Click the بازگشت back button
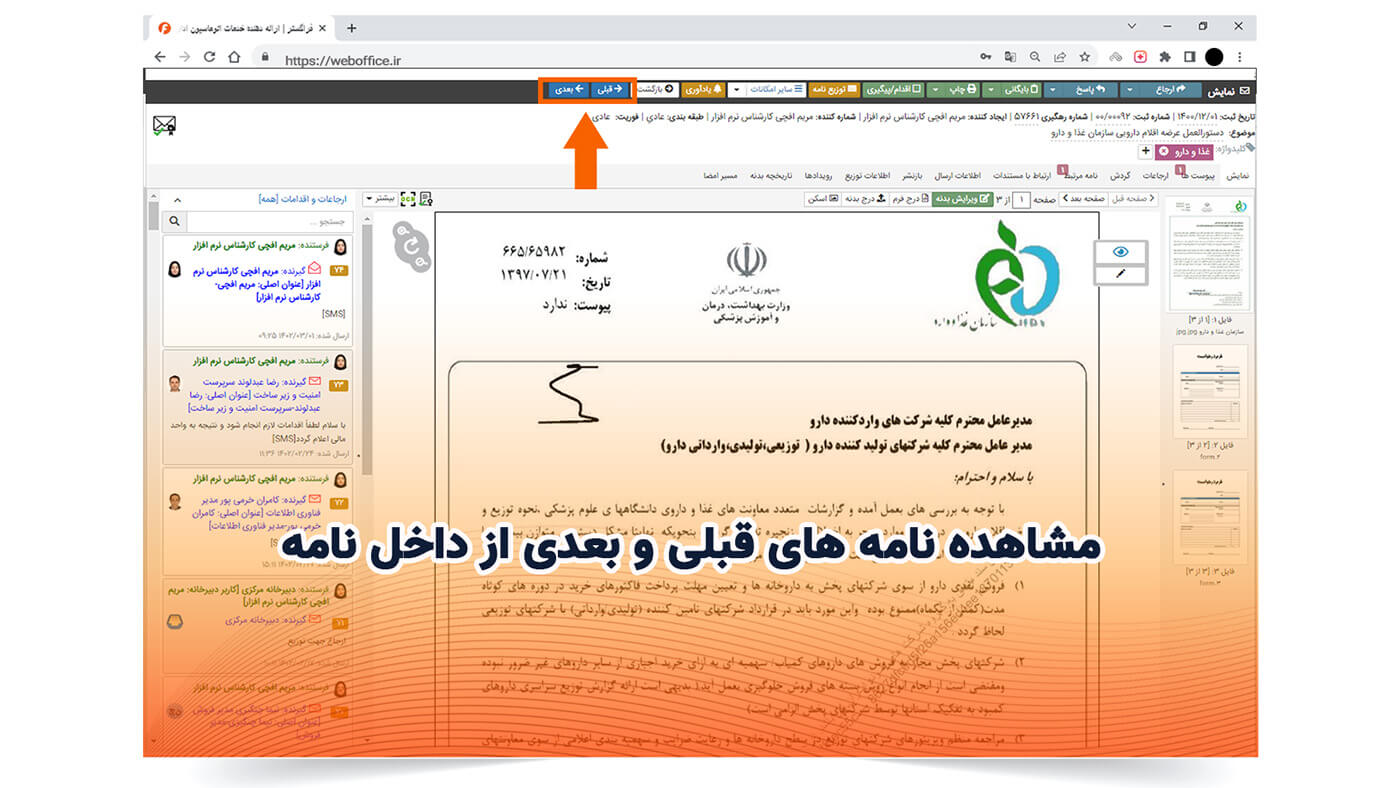 tap(657, 89)
